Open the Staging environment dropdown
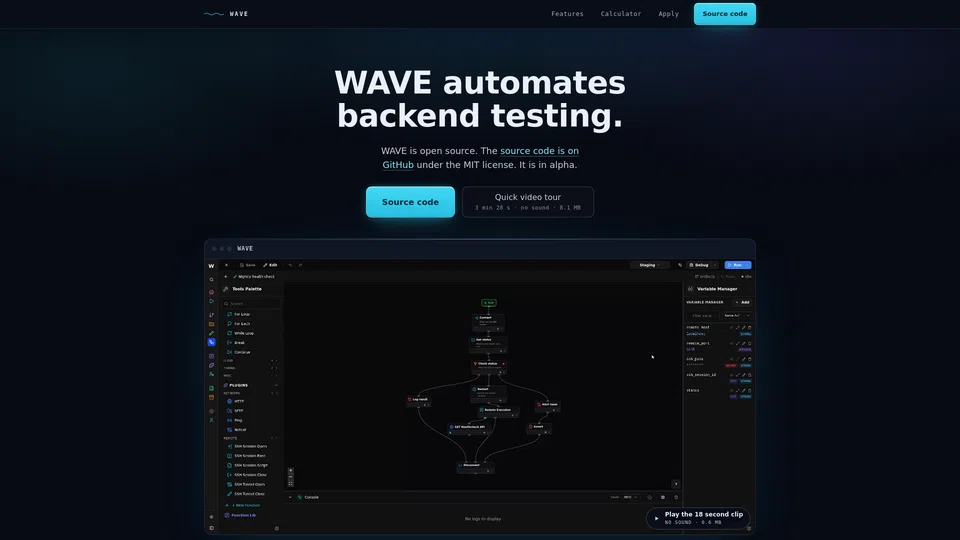This screenshot has height=540, width=960. [x=649, y=265]
